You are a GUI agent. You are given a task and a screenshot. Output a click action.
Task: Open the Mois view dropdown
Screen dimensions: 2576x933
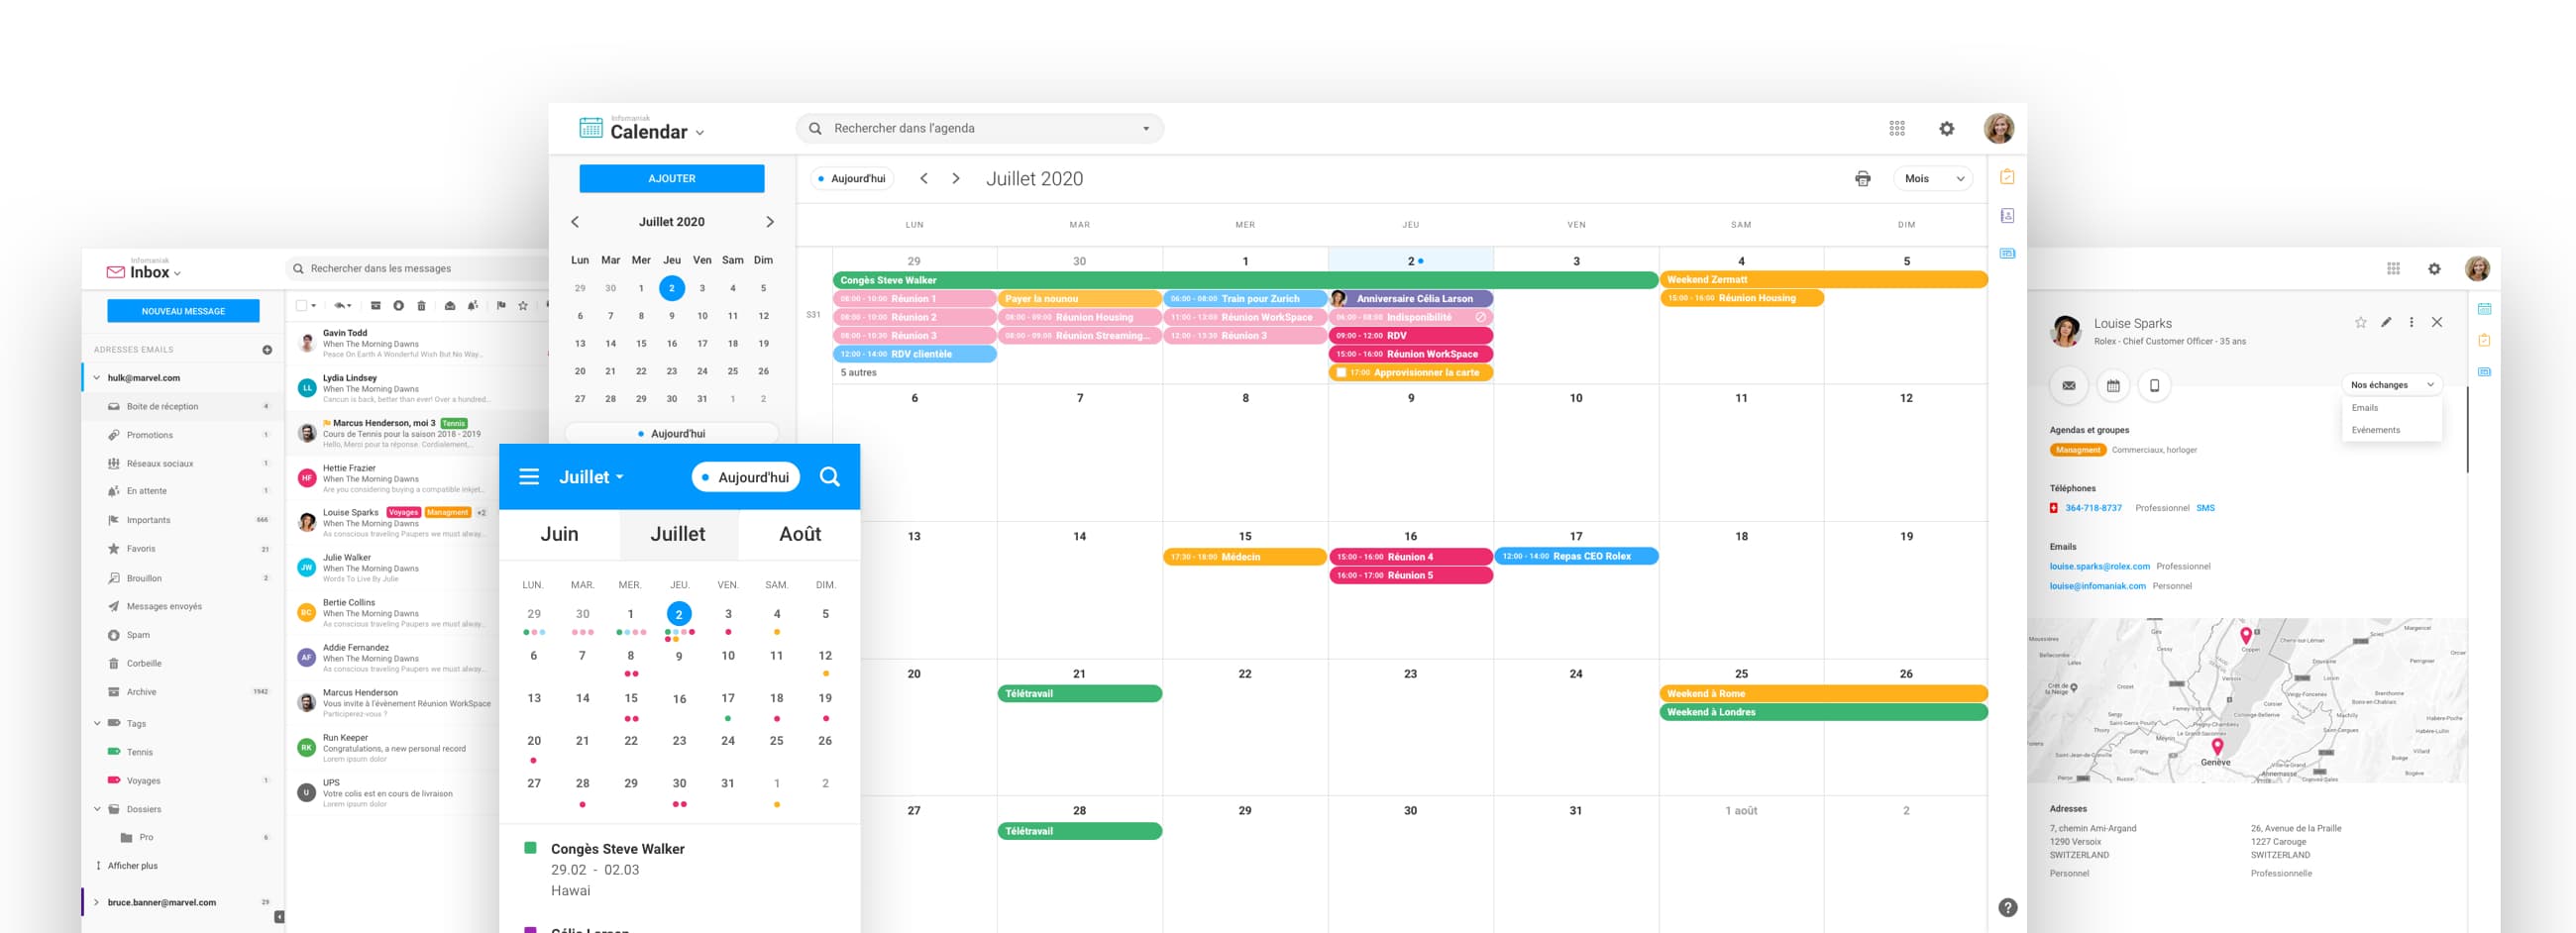1933,177
